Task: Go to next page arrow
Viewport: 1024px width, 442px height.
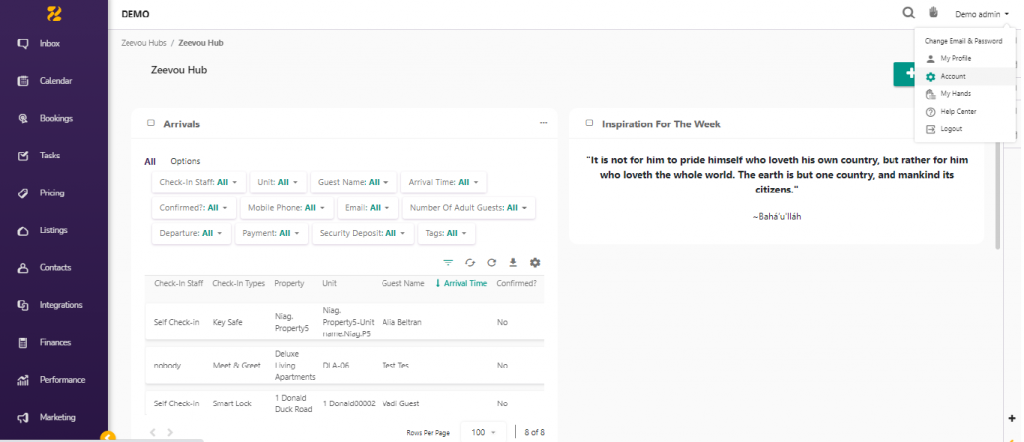Action: click(x=170, y=432)
